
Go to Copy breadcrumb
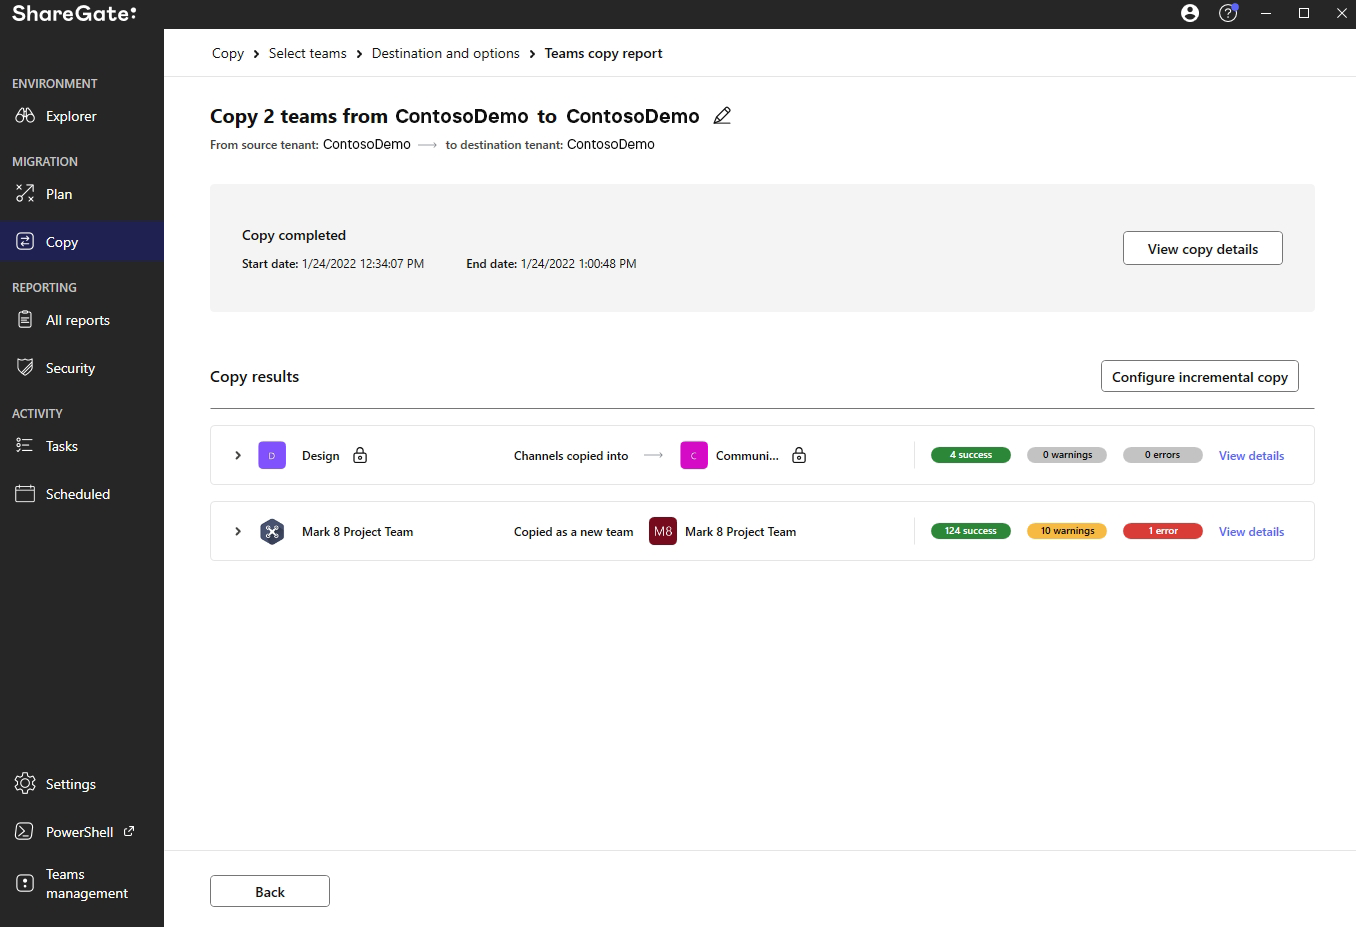(x=228, y=53)
